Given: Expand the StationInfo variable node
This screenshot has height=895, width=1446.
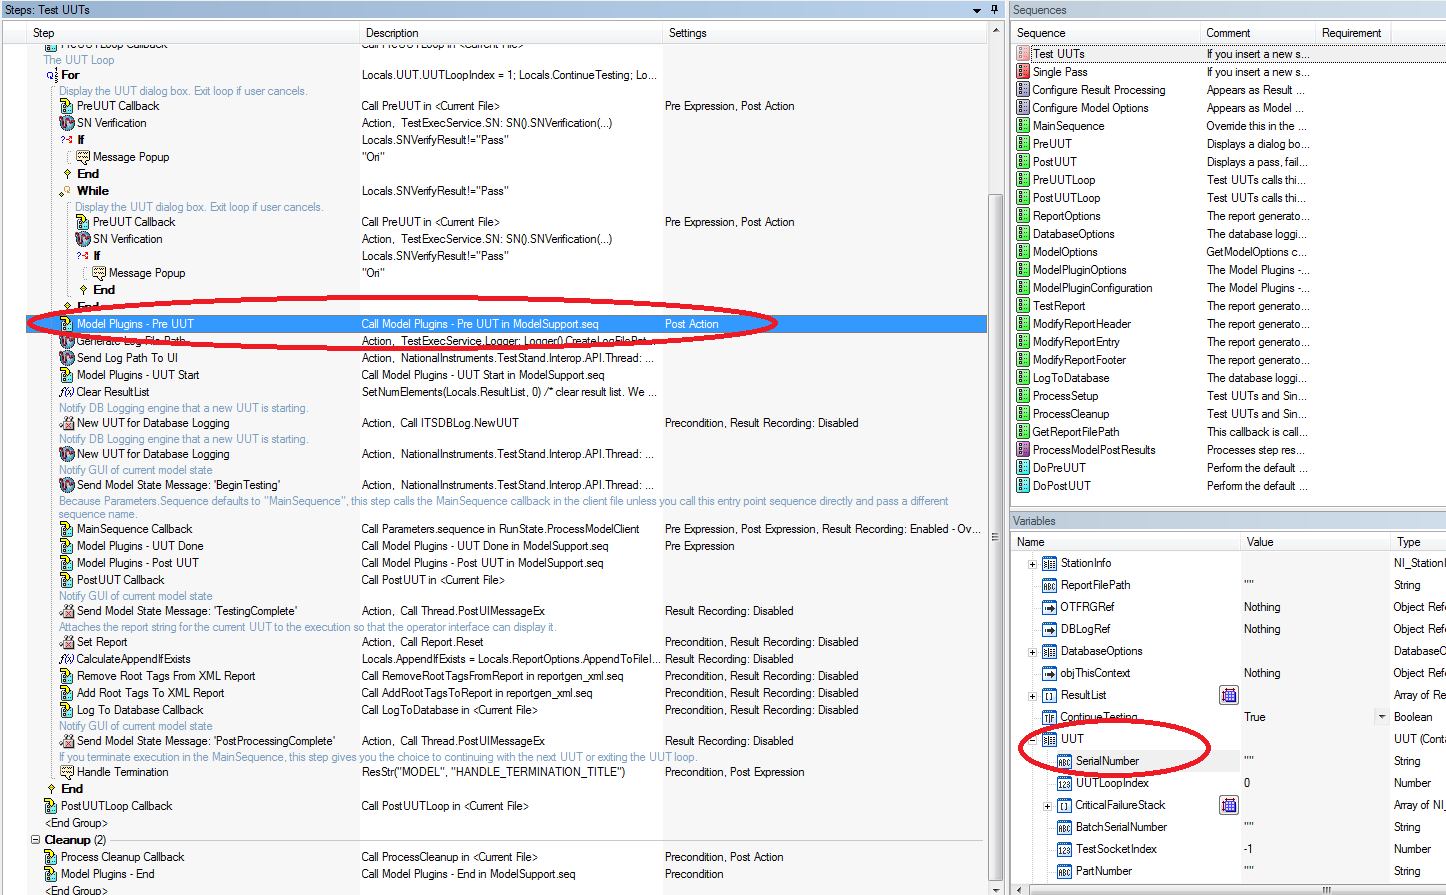Looking at the screenshot, I should tap(1032, 564).
